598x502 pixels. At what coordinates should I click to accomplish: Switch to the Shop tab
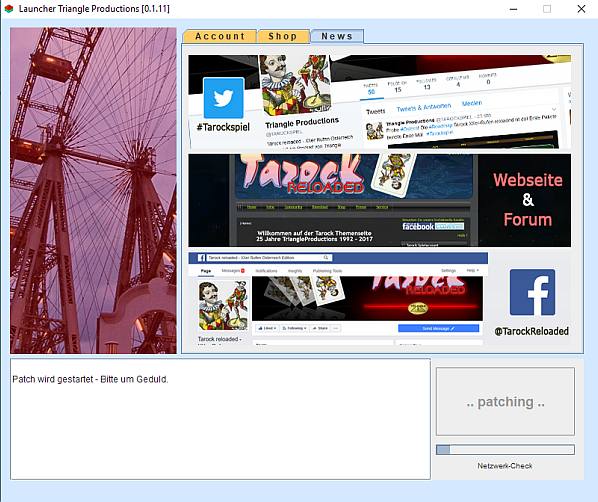(x=283, y=36)
